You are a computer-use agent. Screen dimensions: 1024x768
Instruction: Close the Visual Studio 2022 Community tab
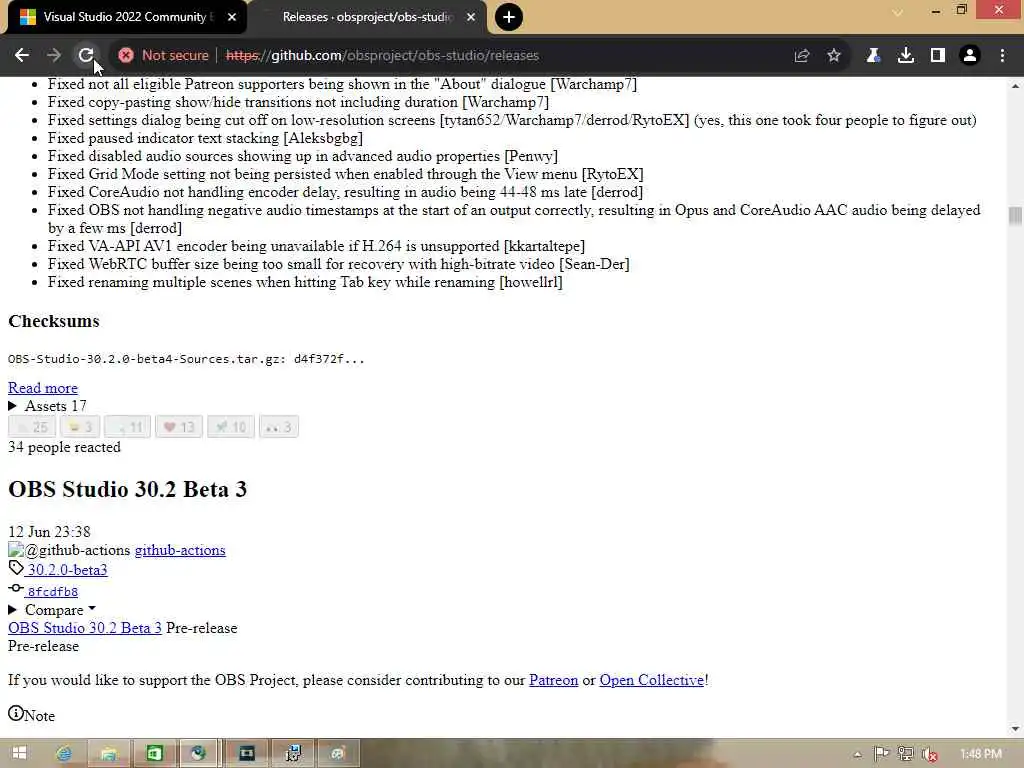tap(232, 17)
